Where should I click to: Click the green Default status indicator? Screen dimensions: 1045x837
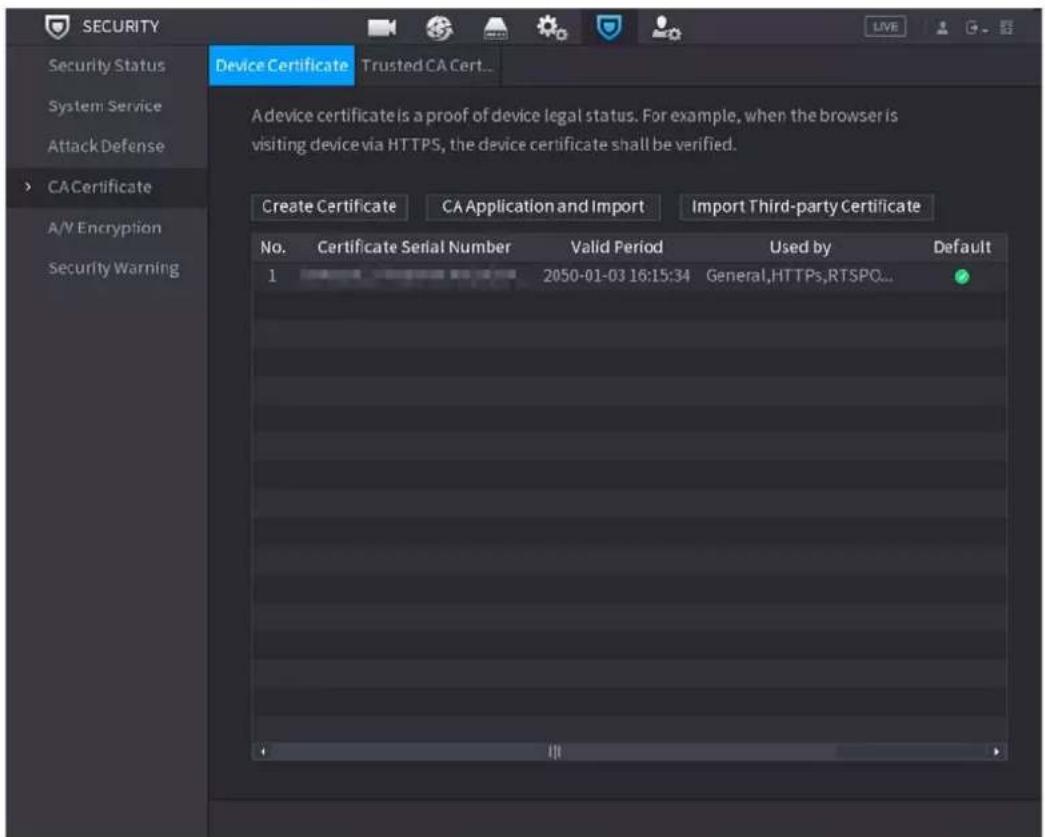coord(962,277)
